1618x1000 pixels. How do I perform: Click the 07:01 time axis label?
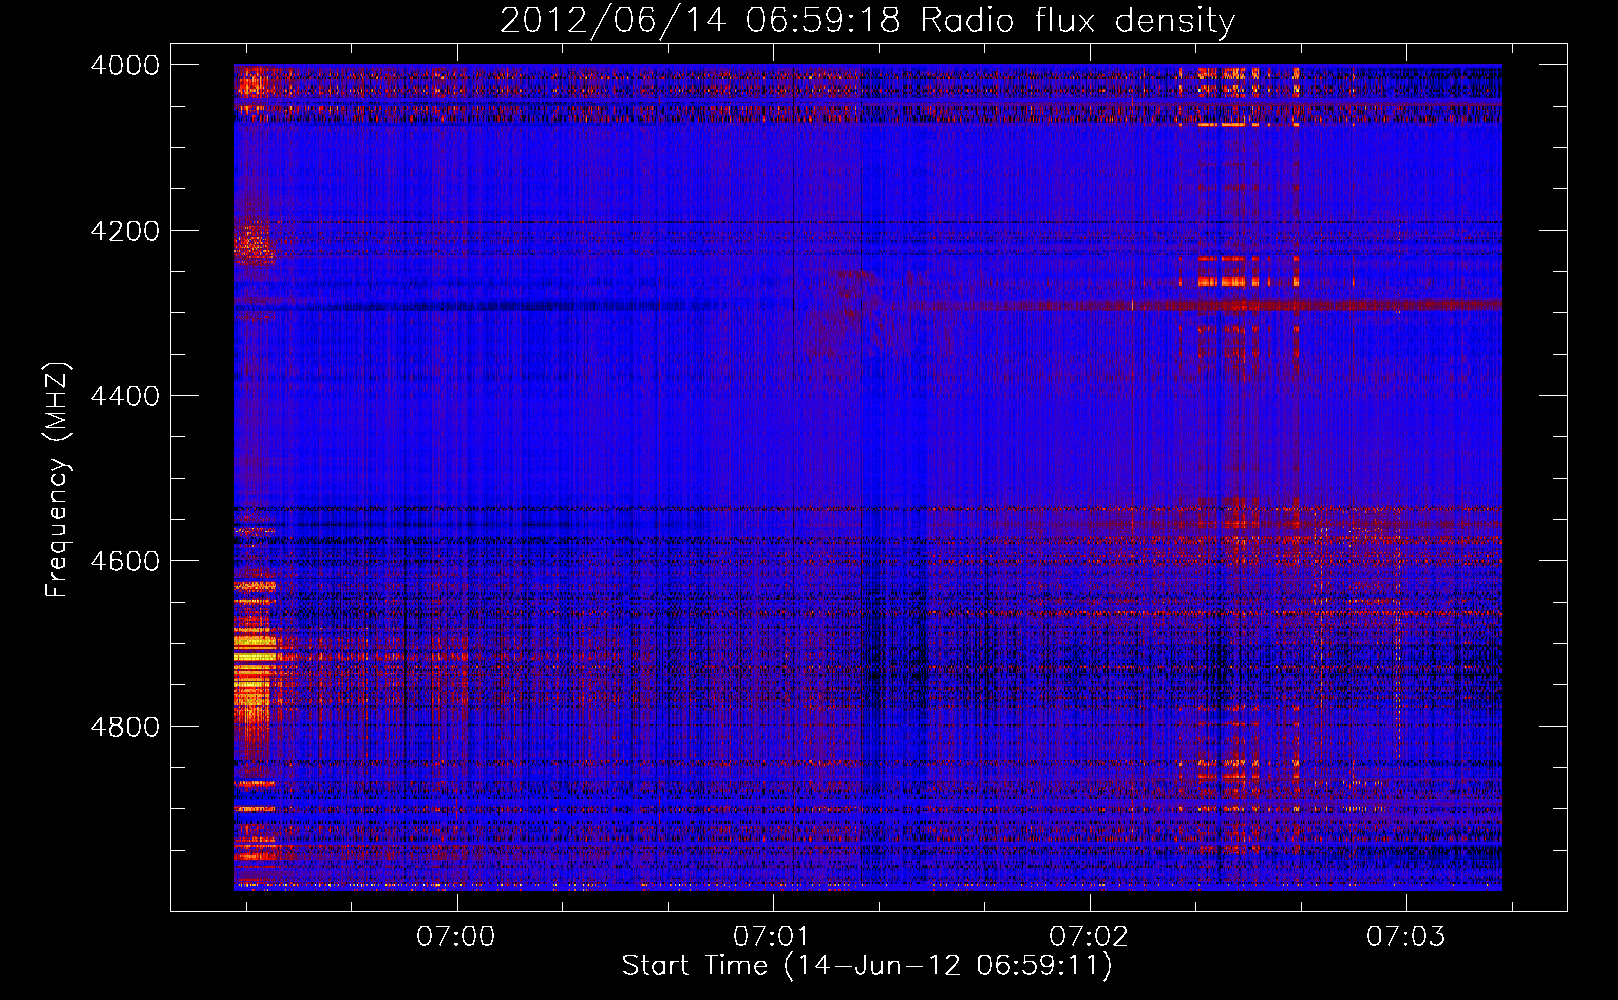(x=772, y=937)
